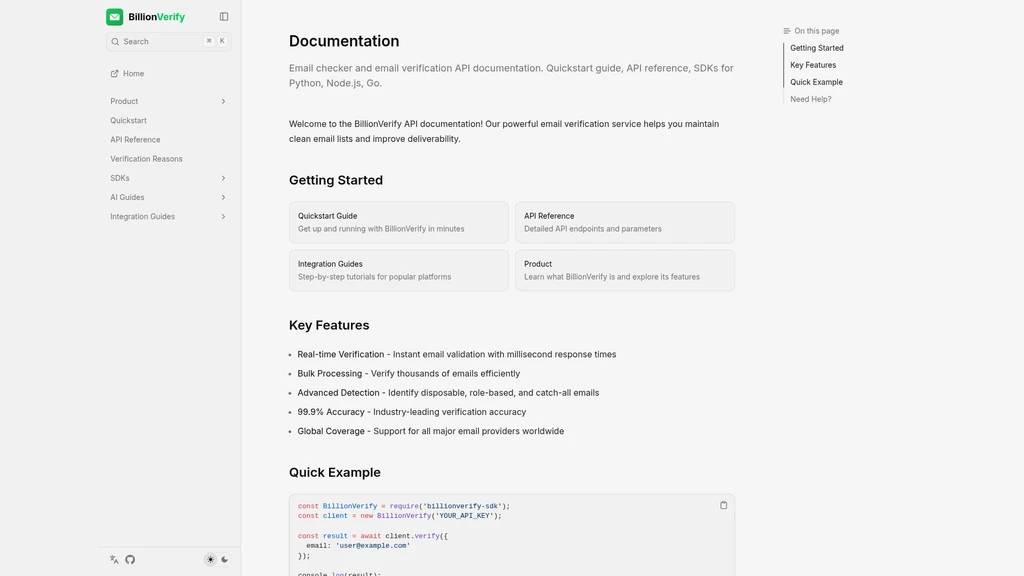Expand the Integration Guides sidebar chevron
This screenshot has width=1024, height=576.
click(x=223, y=217)
